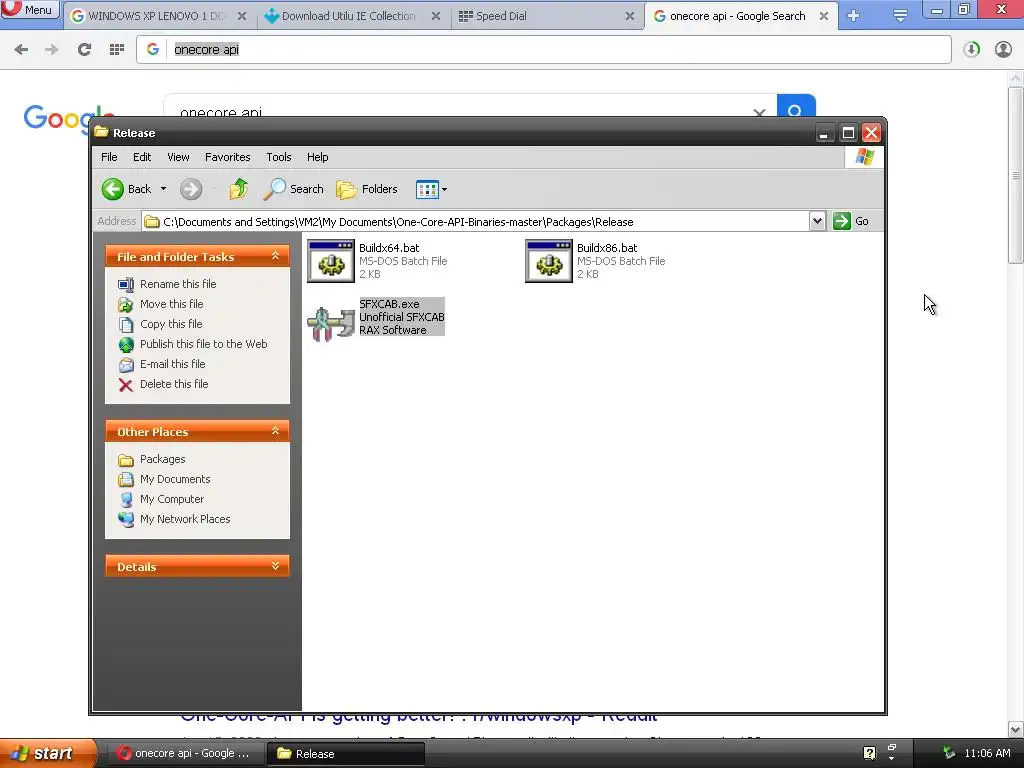Screen dimensions: 1024x768
Task: Open the View menu
Action: pos(178,157)
